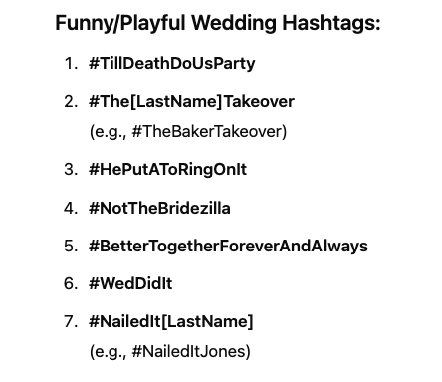Click the #The[LastName]Takeover hashtag
Screen dimensions: 442x382
[192, 101]
